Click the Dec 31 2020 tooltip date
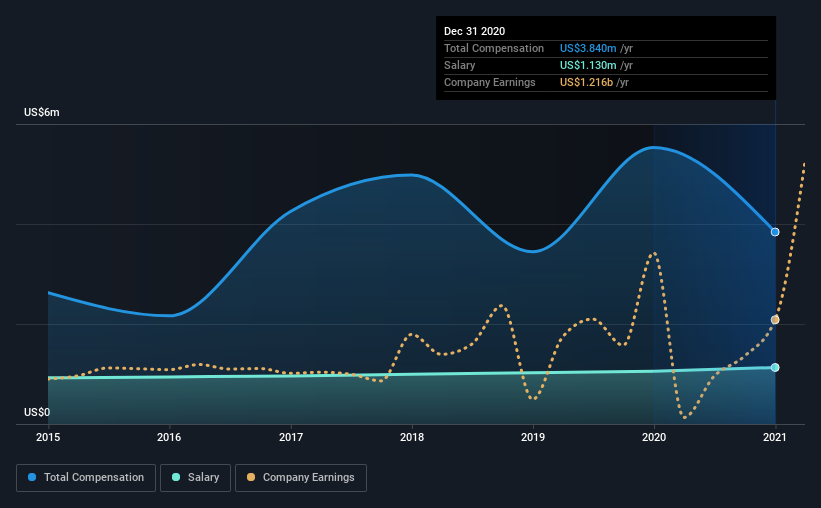 (474, 31)
